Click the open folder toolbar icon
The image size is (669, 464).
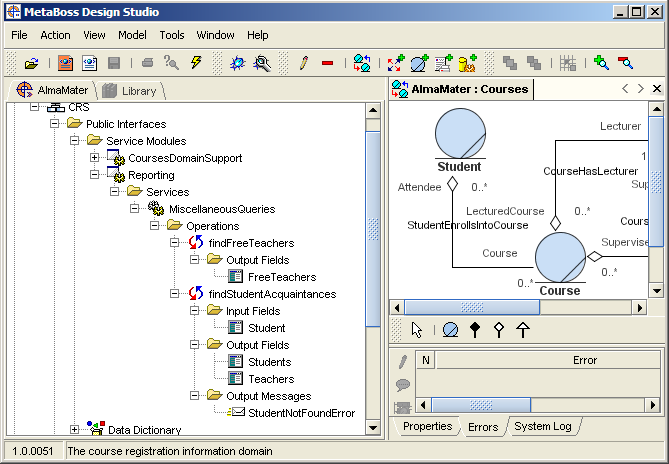point(31,64)
